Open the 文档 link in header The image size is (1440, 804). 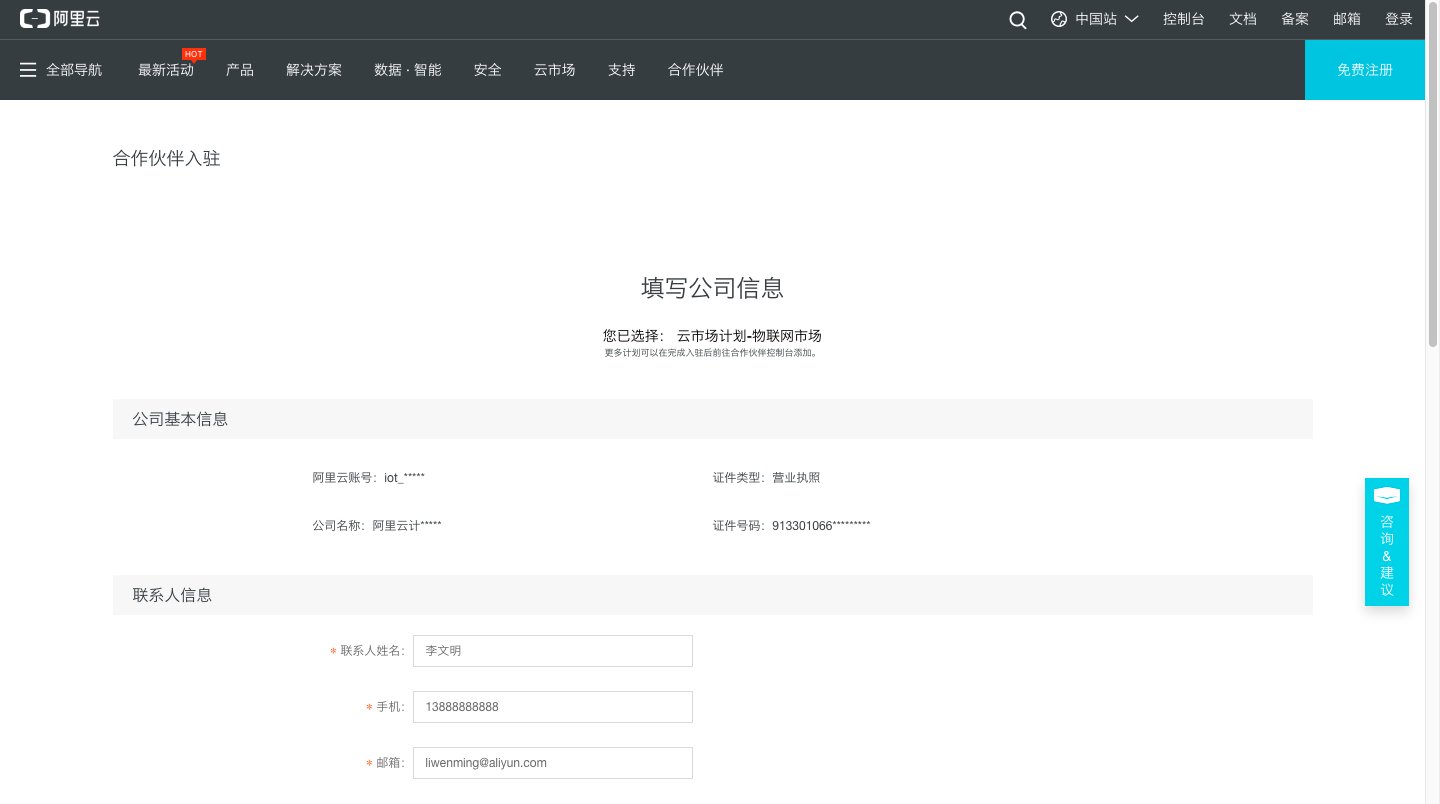(x=1242, y=19)
